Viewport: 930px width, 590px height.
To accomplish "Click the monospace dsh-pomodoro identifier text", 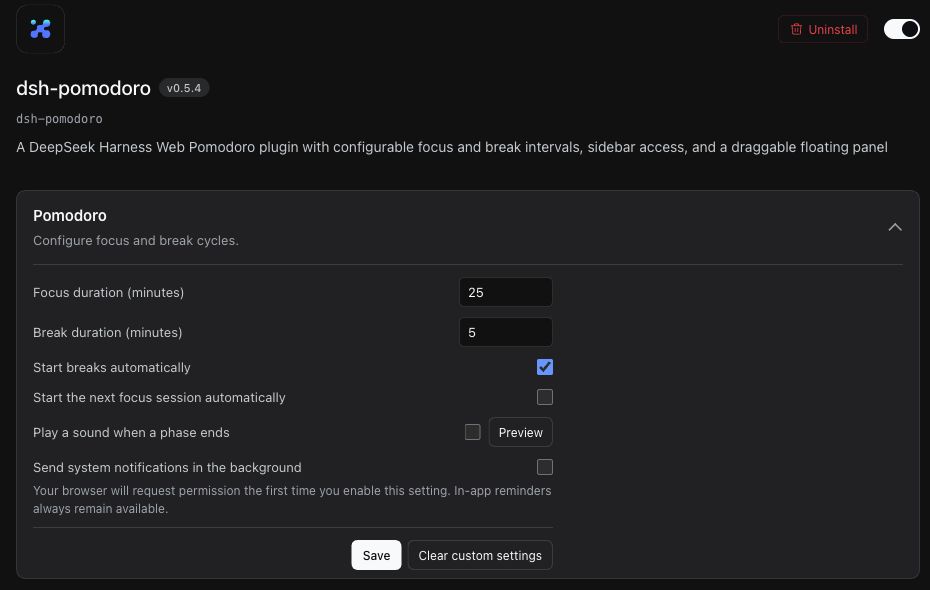I will (59, 119).
